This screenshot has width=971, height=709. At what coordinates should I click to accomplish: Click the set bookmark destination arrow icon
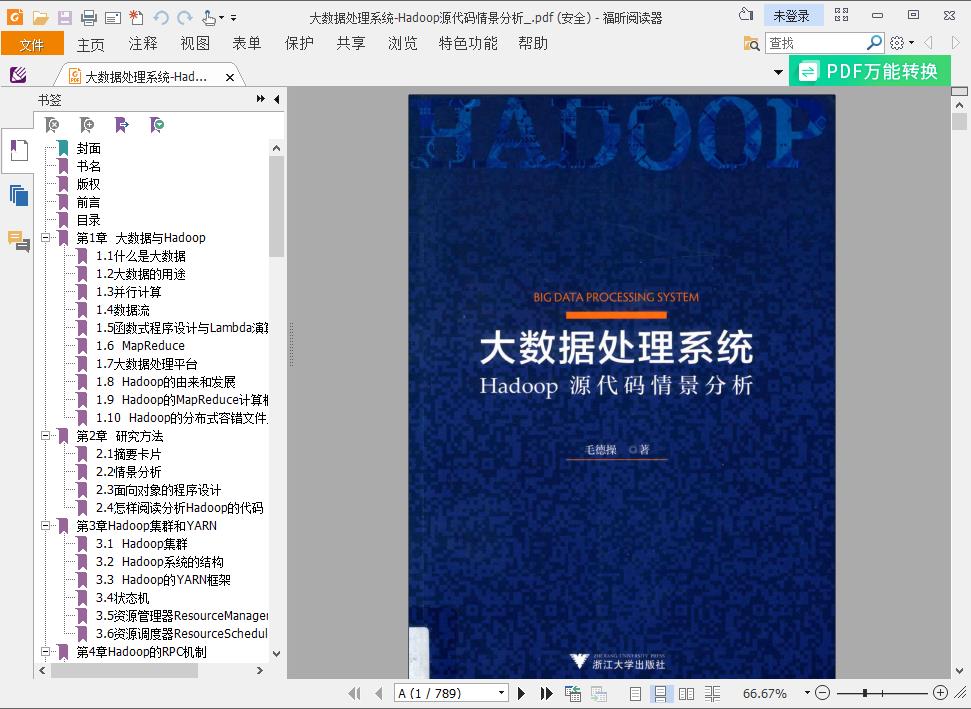[x=122, y=125]
